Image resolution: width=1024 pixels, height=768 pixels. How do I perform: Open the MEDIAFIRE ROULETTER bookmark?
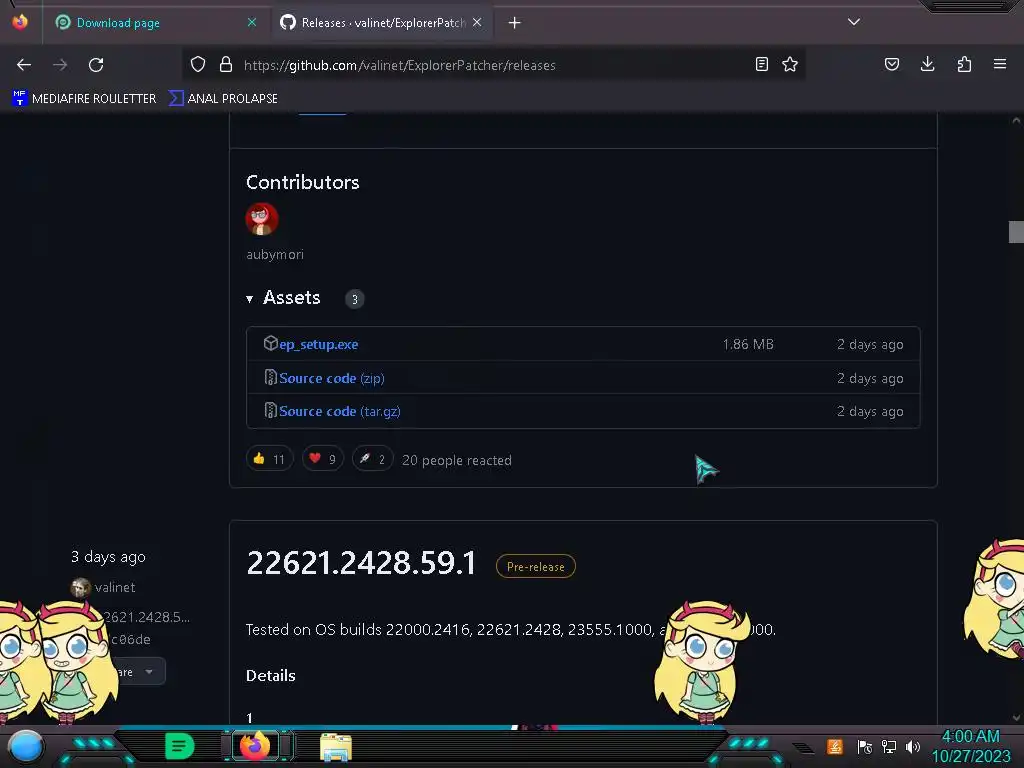[x=84, y=99]
